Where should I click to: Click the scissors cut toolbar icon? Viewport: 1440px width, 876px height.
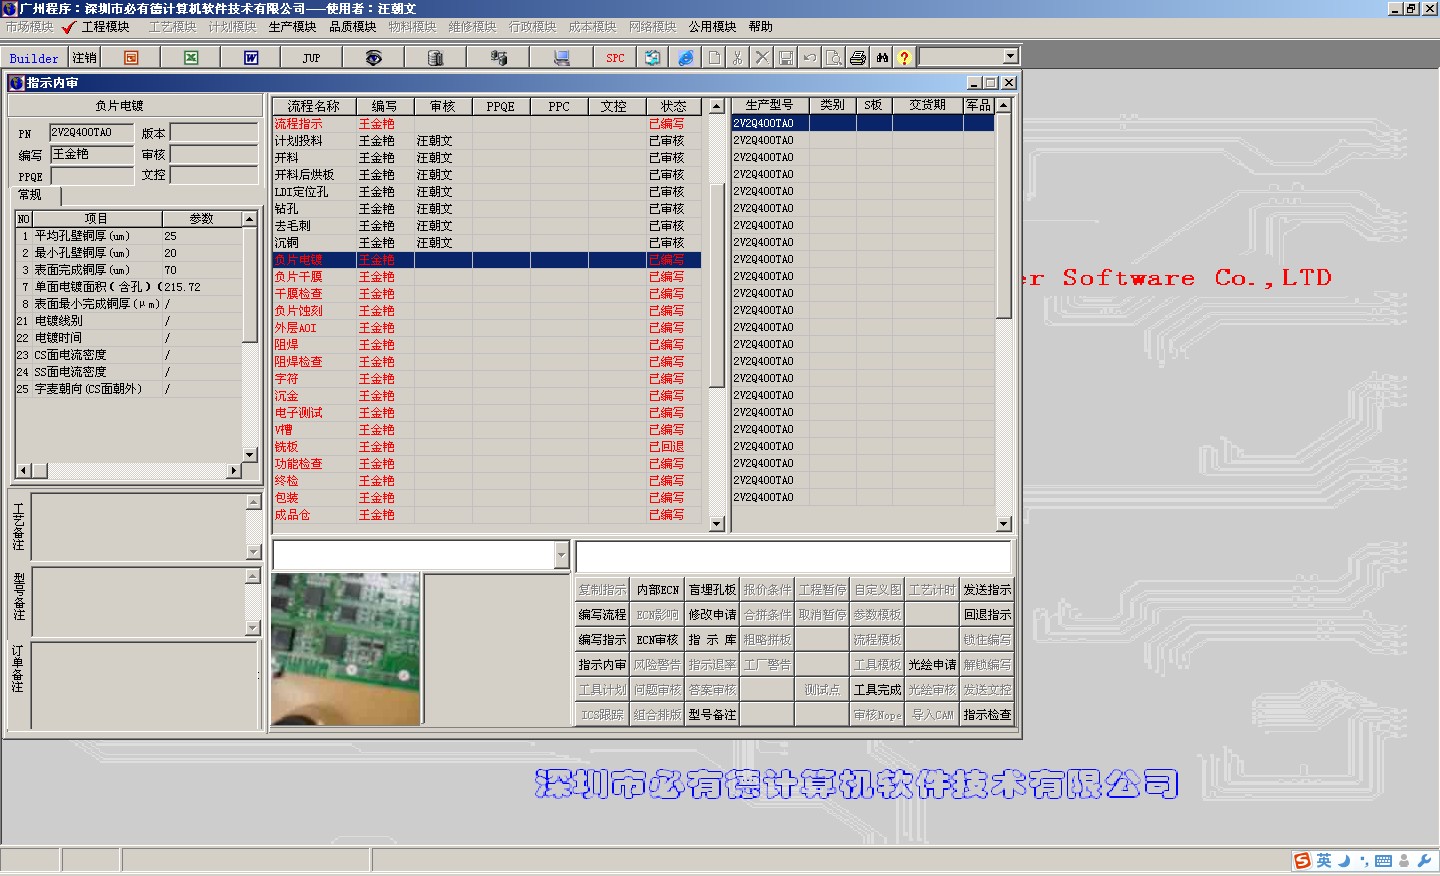click(738, 58)
